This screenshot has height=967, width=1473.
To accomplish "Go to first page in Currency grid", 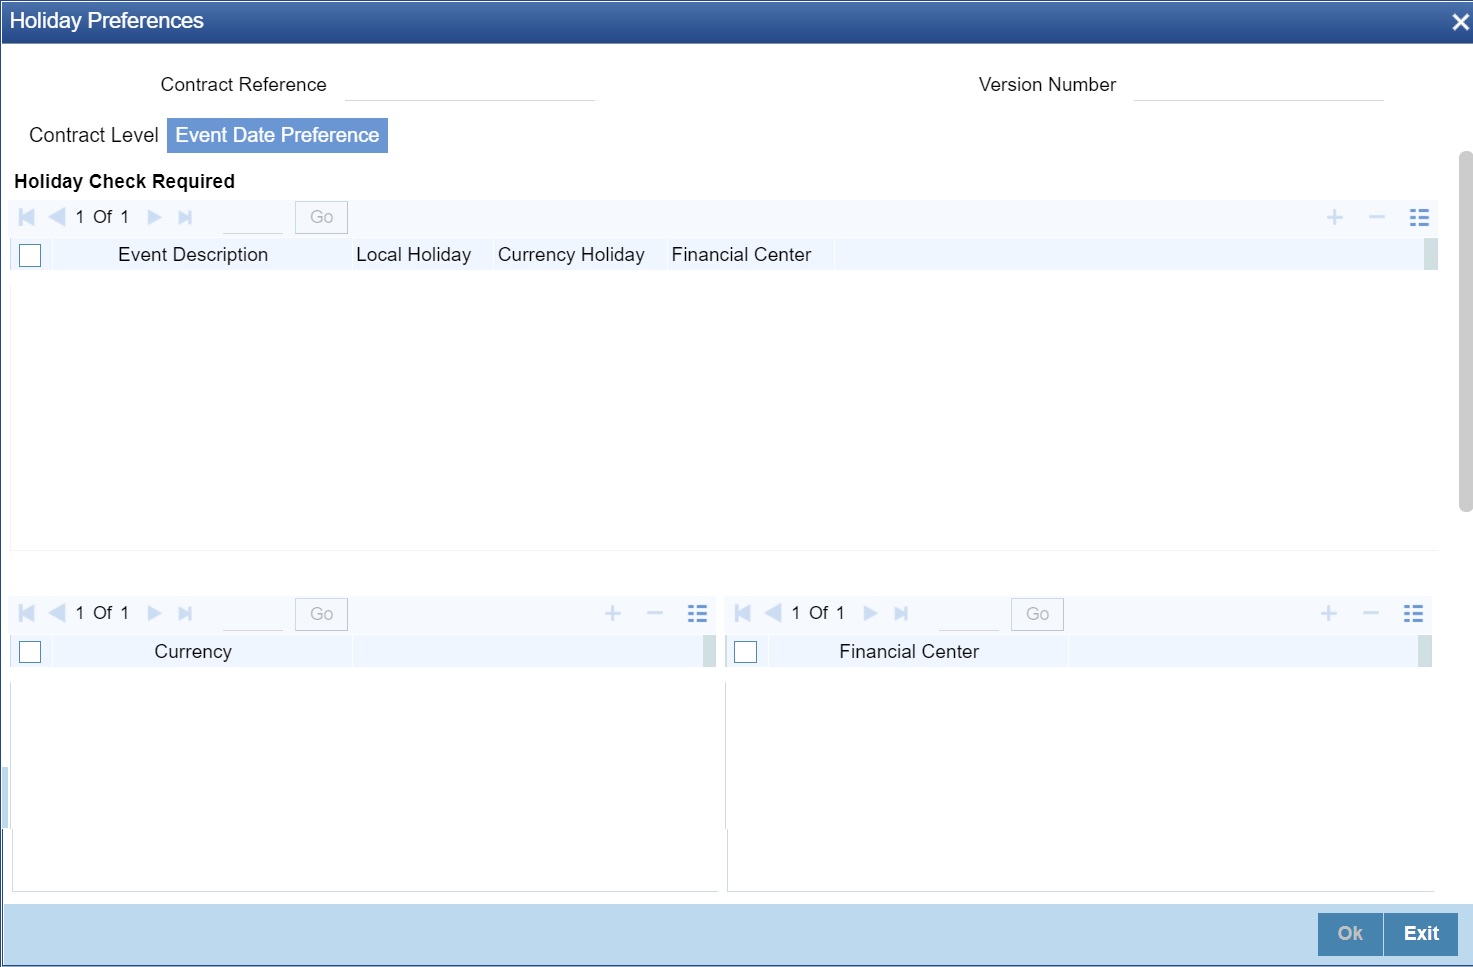I will point(27,613).
